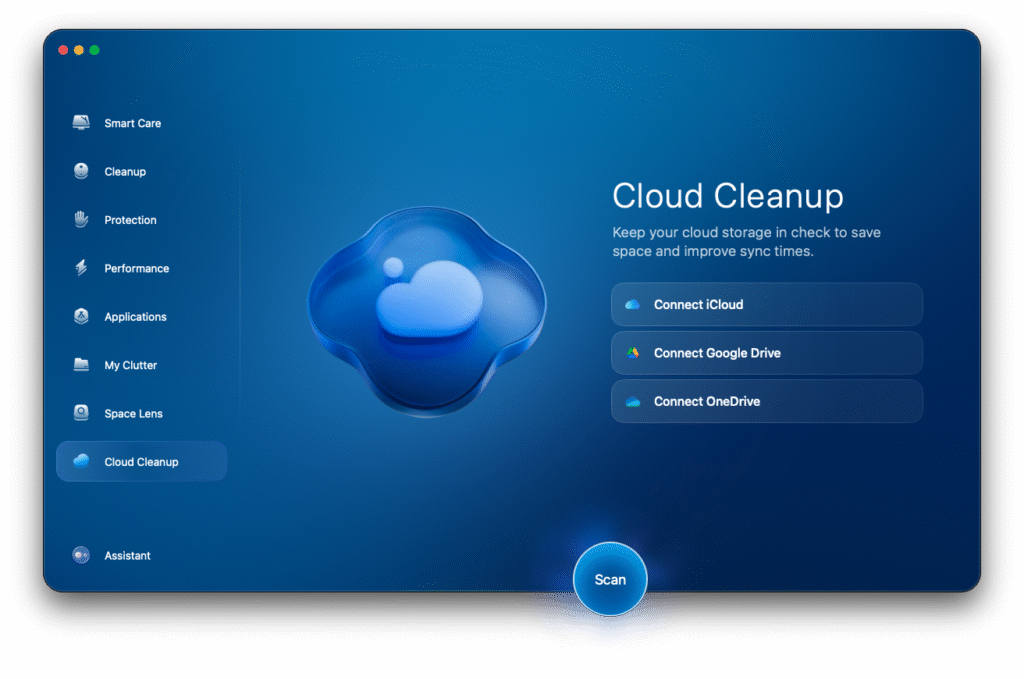This screenshot has width=1024, height=679.
Task: Select the My Clutter folder icon
Action: pyautogui.click(x=81, y=365)
